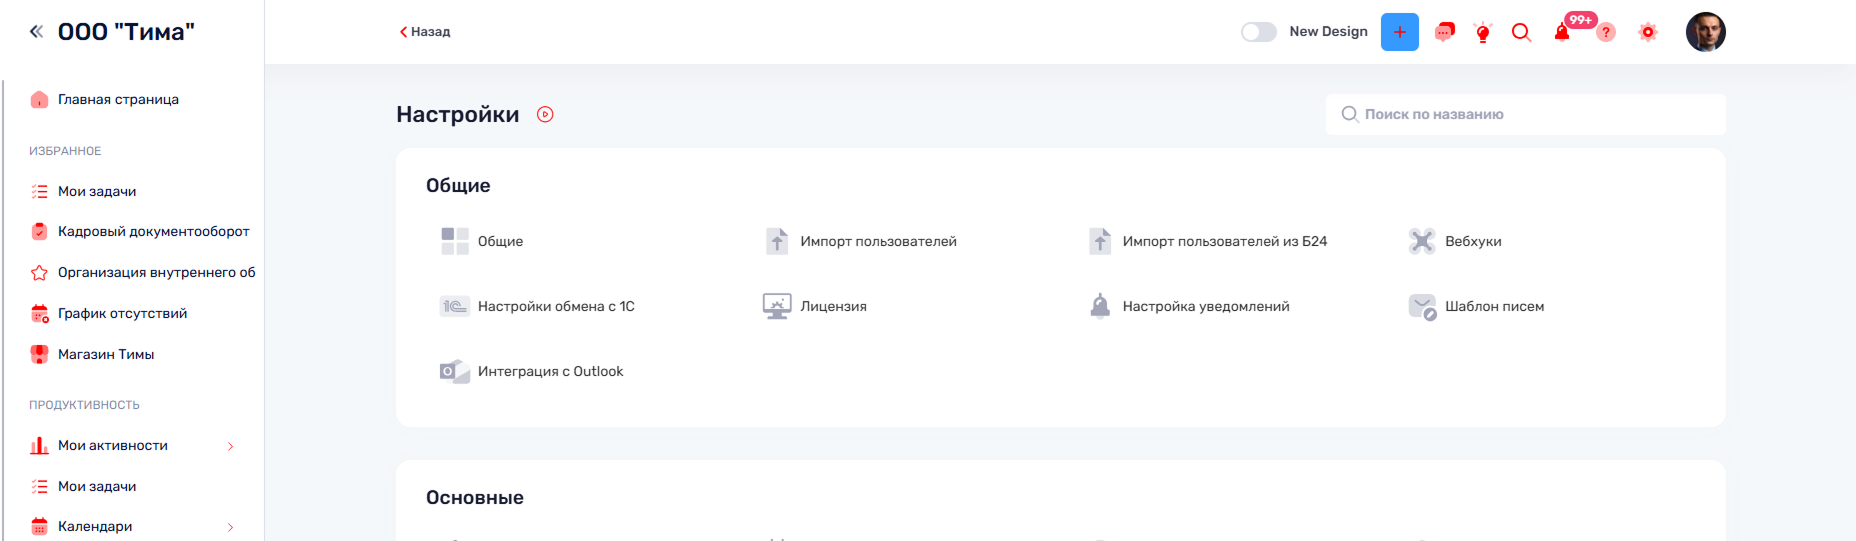Open the notifications bell icon
1856x541 pixels.
(x=1561, y=33)
